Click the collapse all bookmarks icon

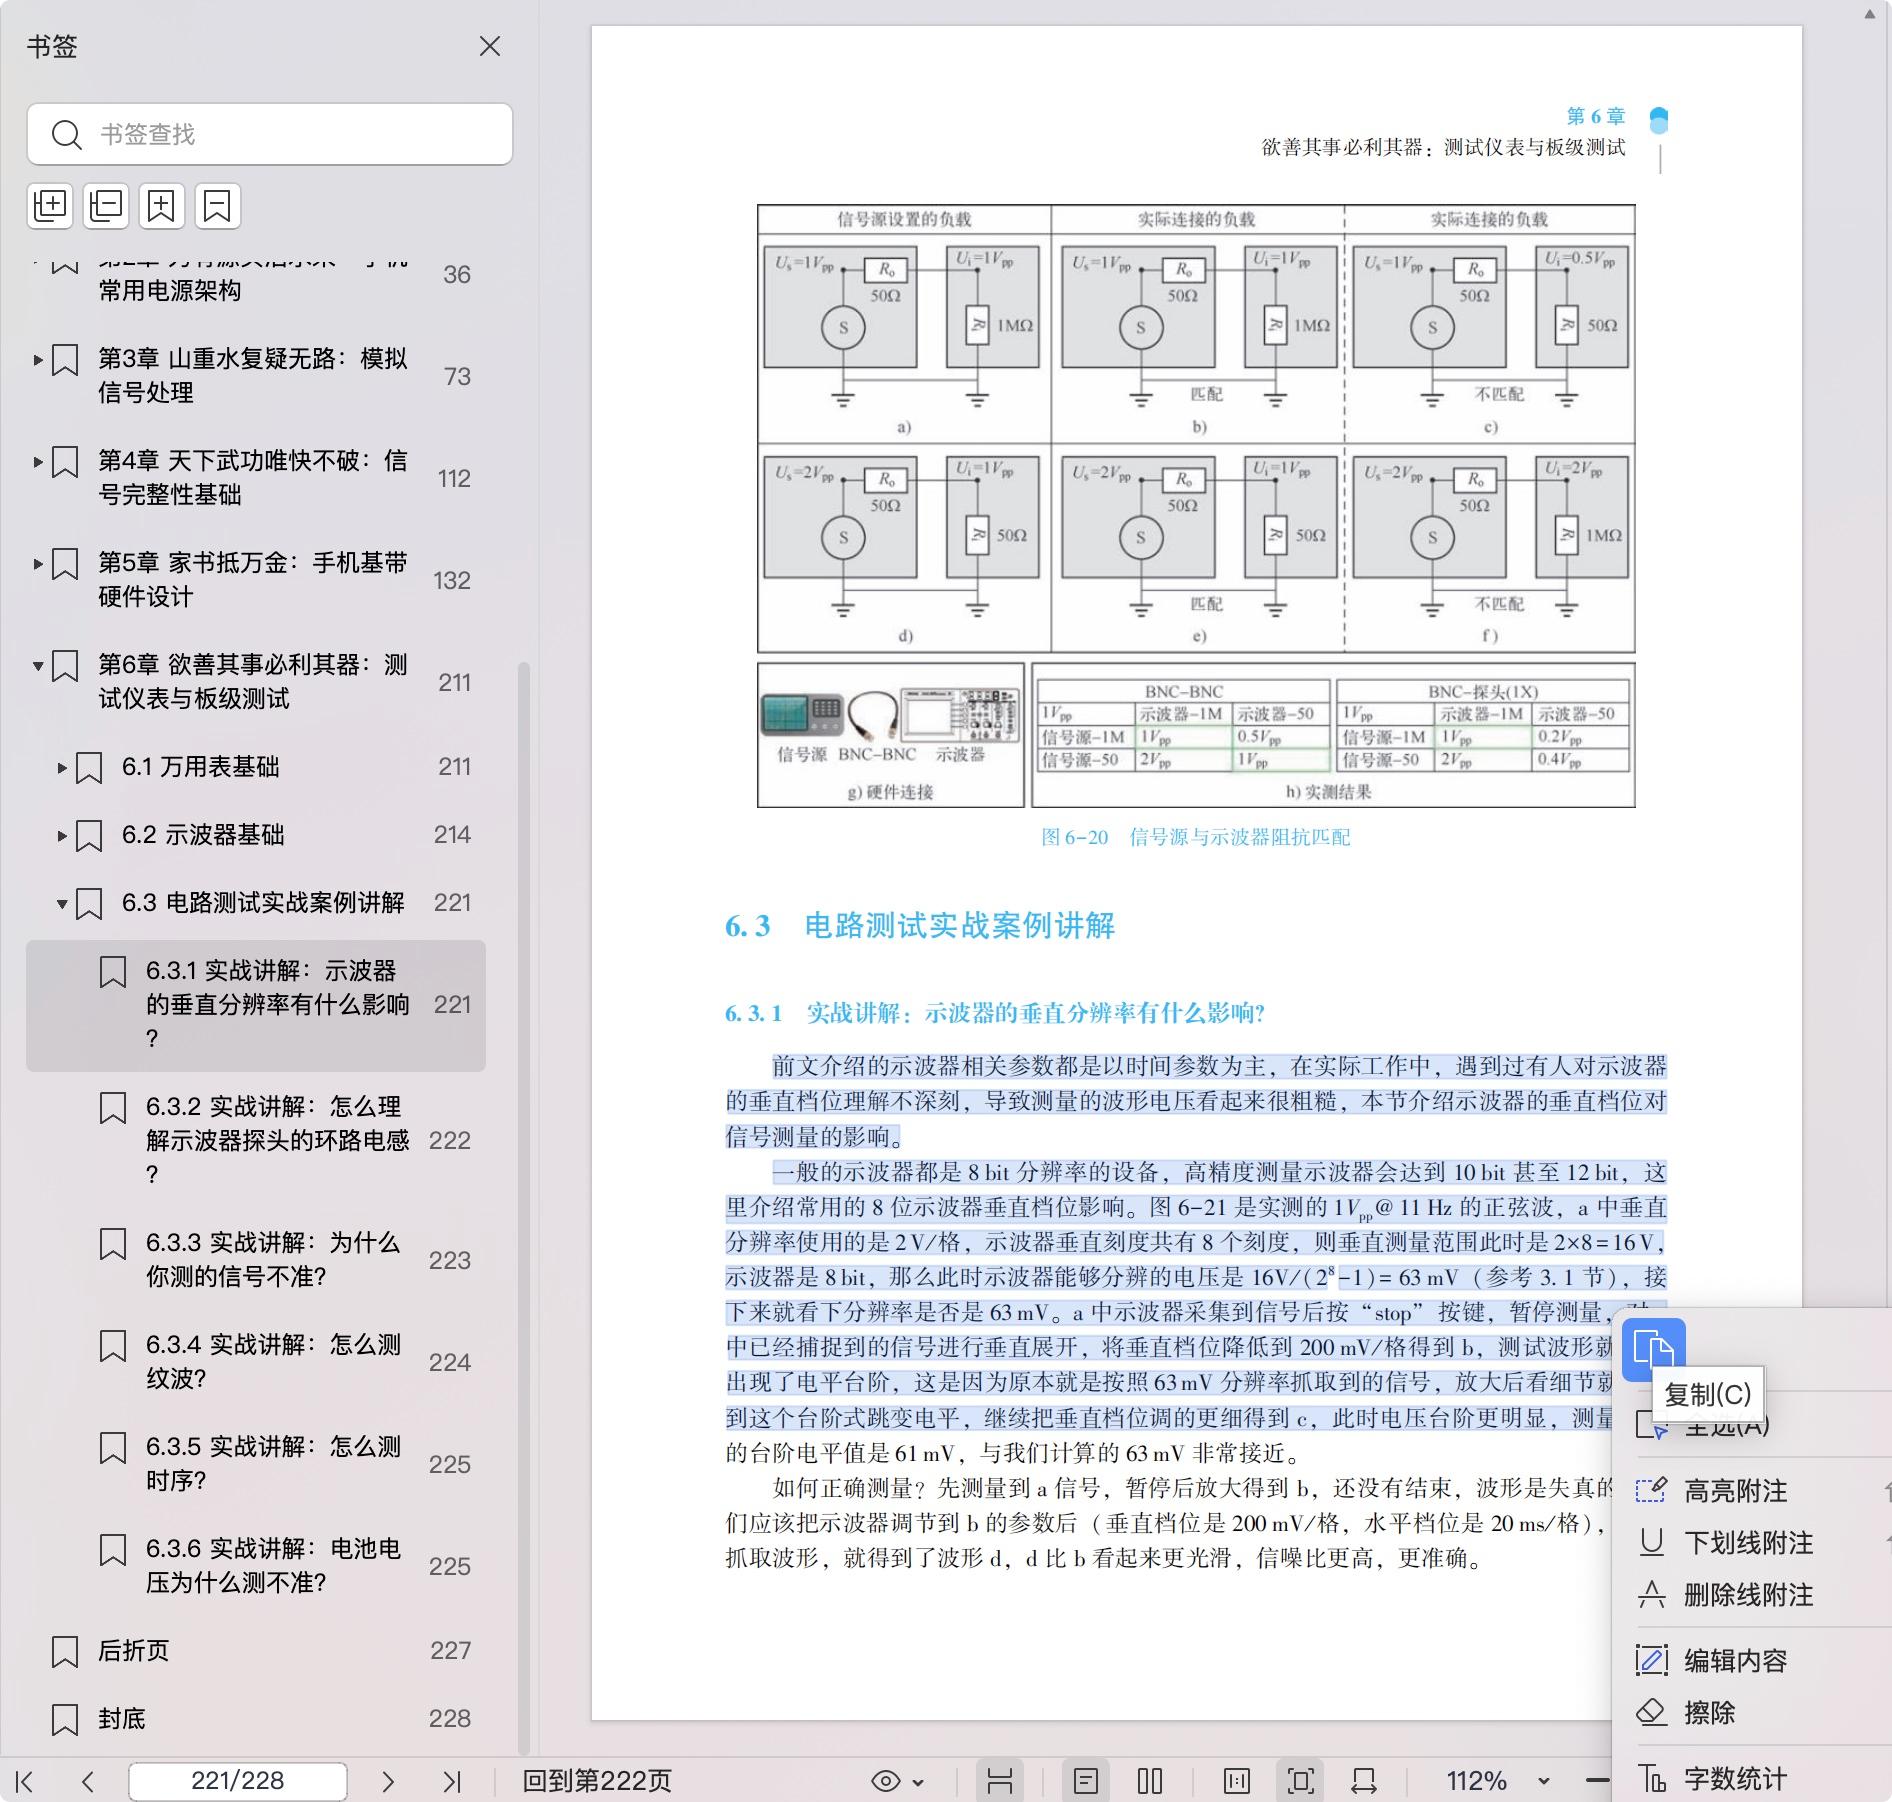pyautogui.click(x=106, y=206)
